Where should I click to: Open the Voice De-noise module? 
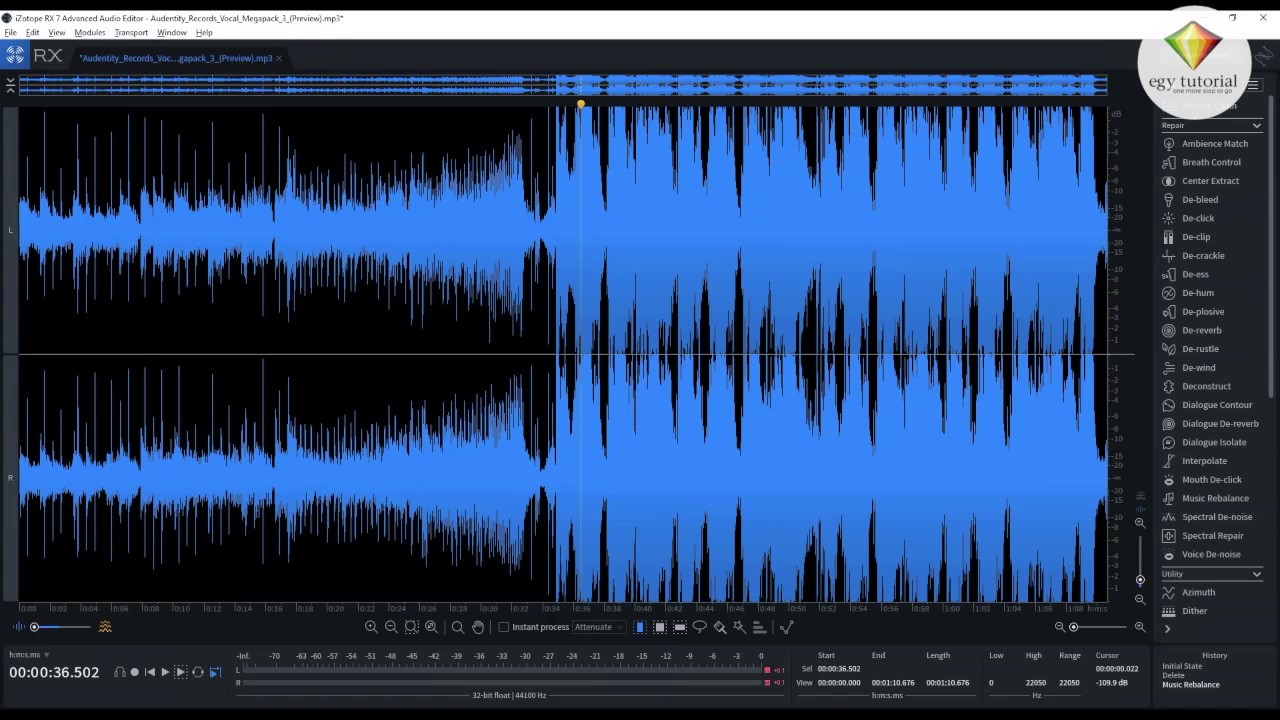pos(1202,554)
